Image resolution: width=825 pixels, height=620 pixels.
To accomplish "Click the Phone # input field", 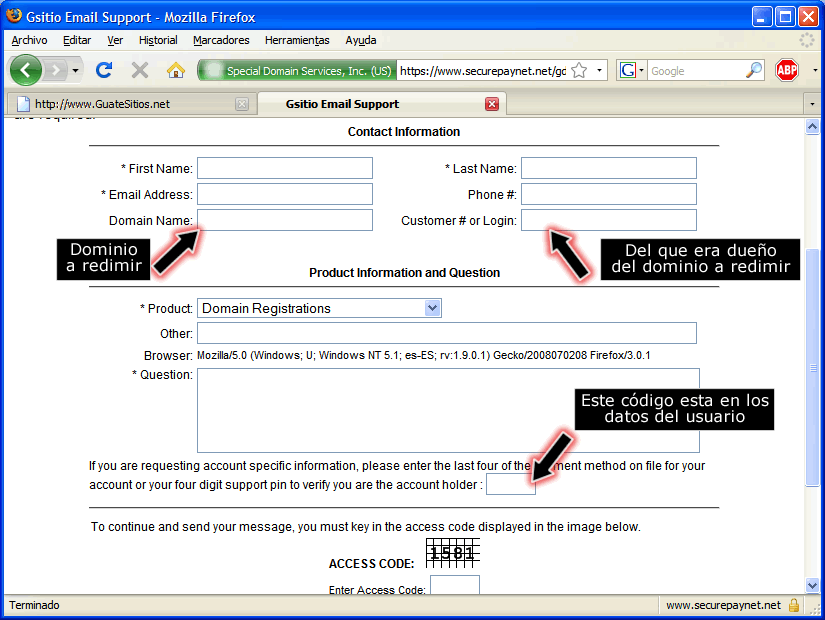I will tap(609, 194).
